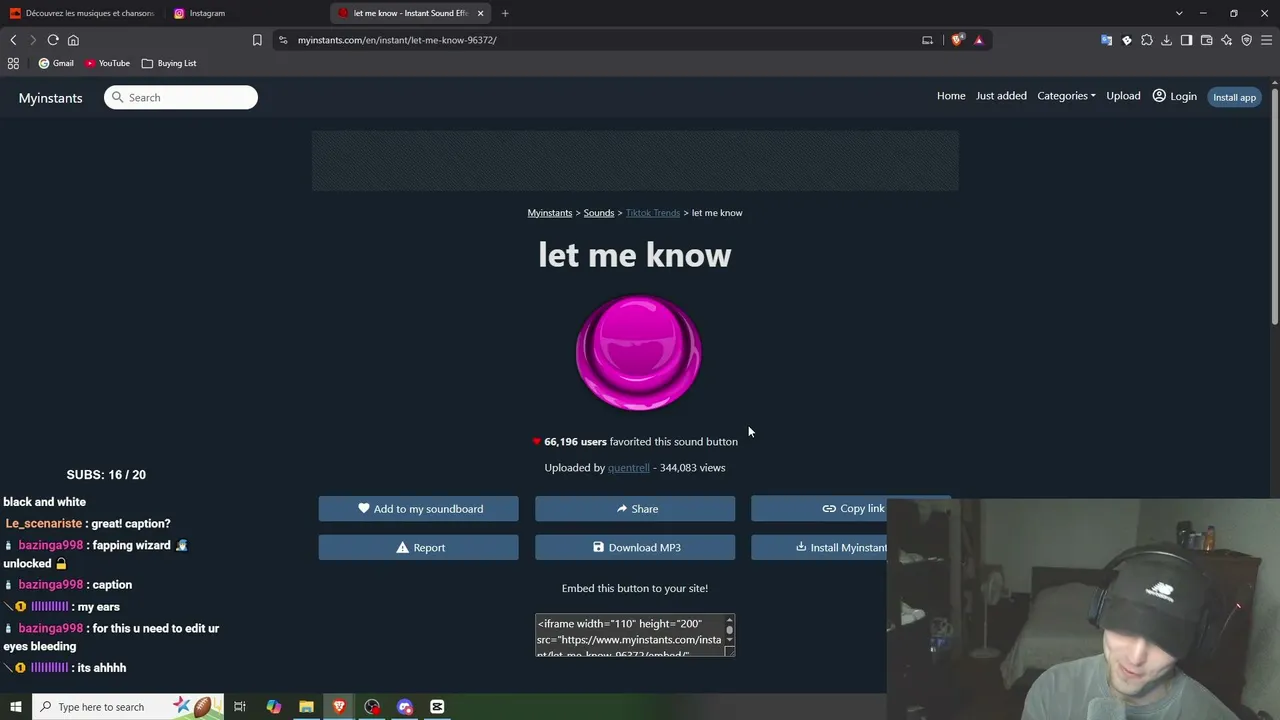Viewport: 1280px width, 720px height.
Task: Launch Leo AI assistant sparkle icon
Action: pos(1226,40)
